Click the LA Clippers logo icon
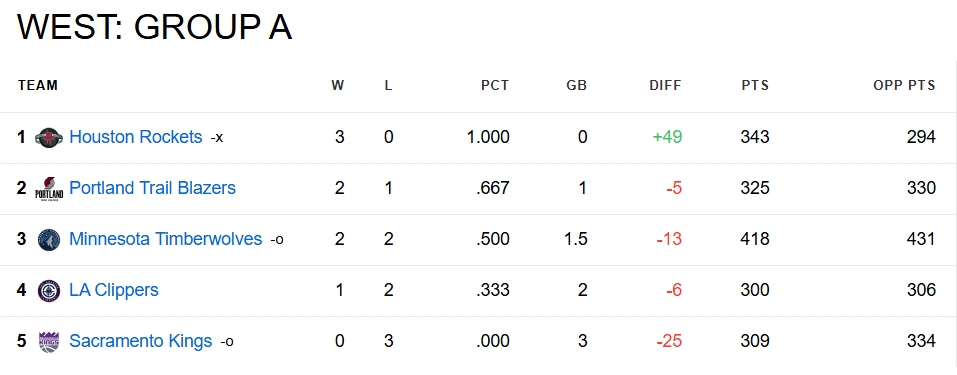The image size is (957, 375). pyautogui.click(x=49, y=291)
